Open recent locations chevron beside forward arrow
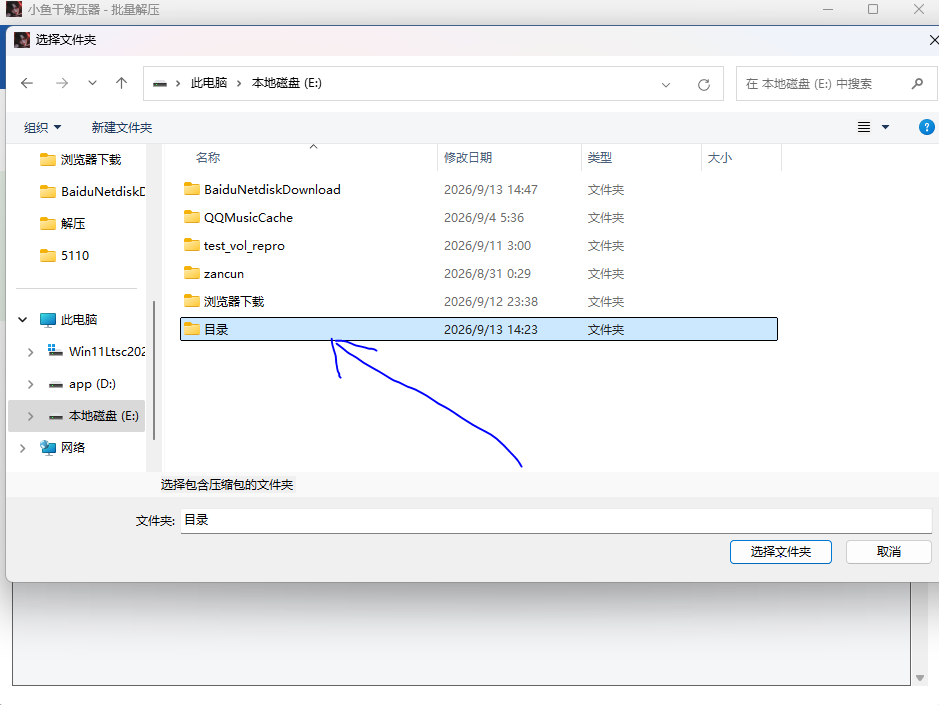This screenshot has height=705, width=939. (x=92, y=83)
